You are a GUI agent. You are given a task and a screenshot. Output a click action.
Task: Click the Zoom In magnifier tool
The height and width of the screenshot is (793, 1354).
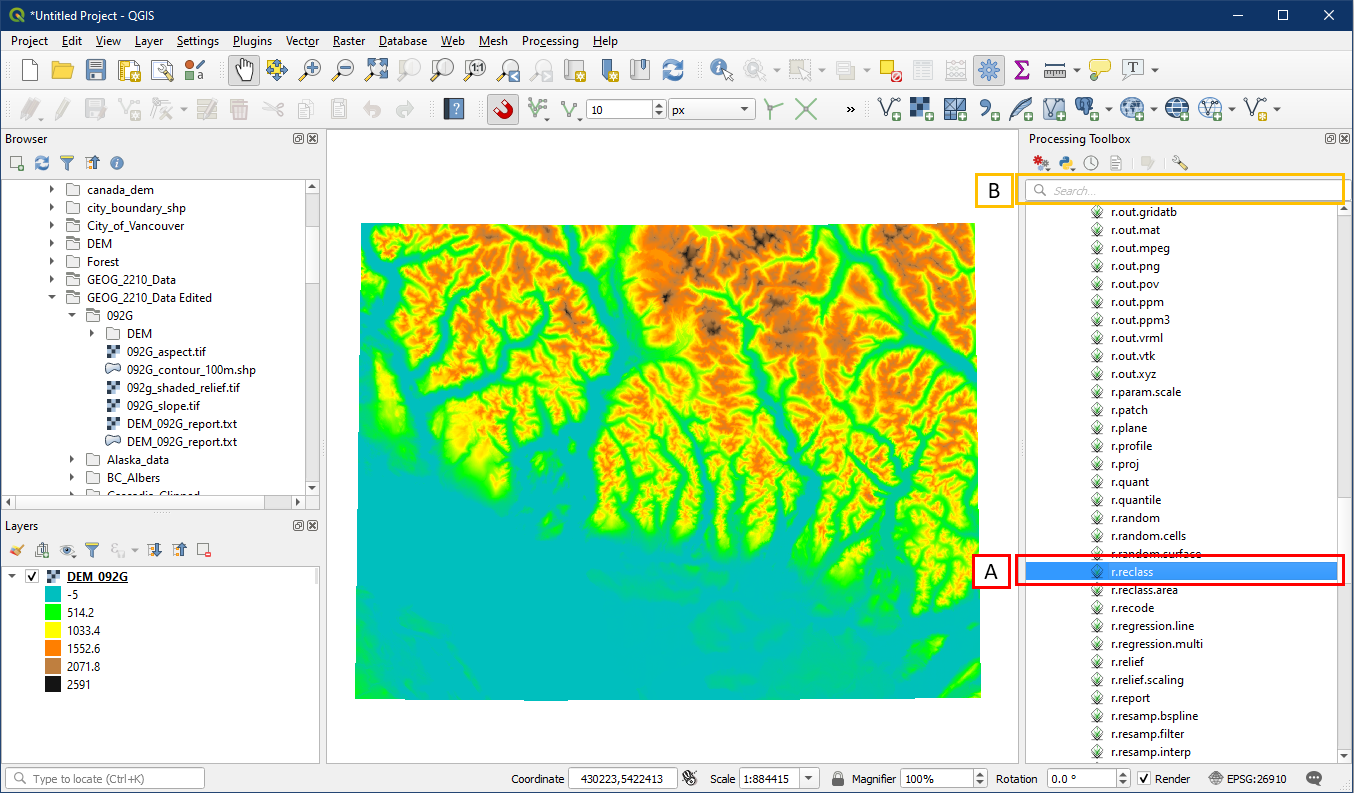(x=311, y=70)
